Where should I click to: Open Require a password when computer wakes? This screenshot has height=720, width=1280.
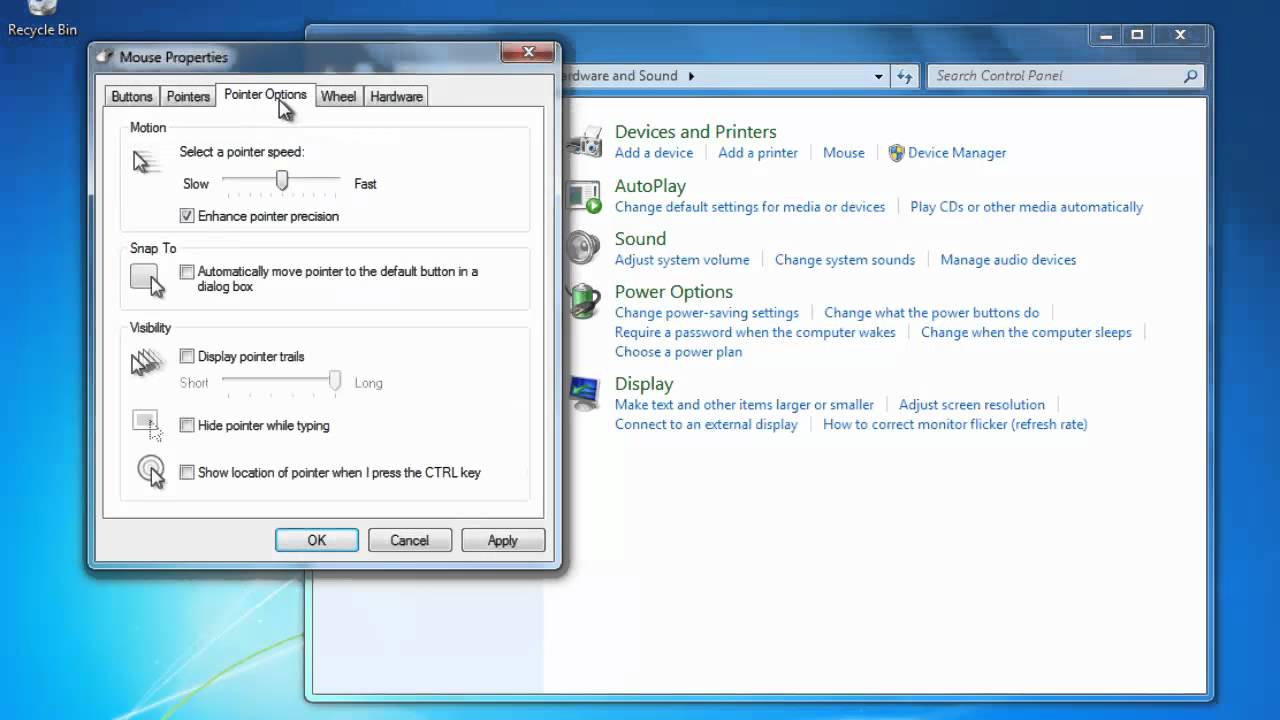point(755,333)
